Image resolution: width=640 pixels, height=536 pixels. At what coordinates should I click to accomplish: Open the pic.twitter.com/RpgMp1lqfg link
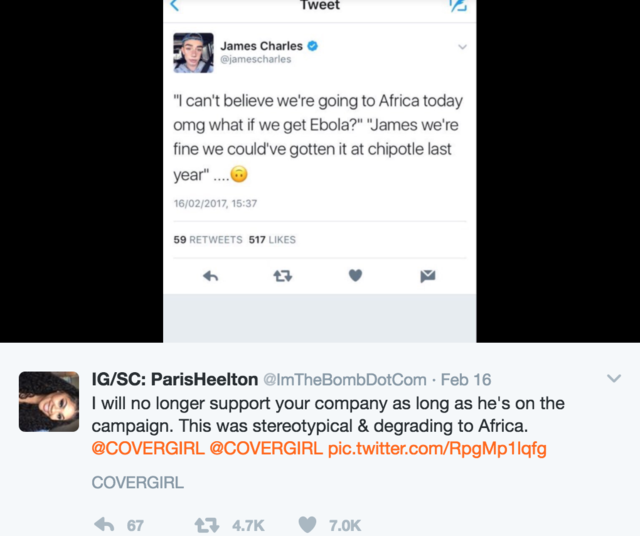[437, 448]
